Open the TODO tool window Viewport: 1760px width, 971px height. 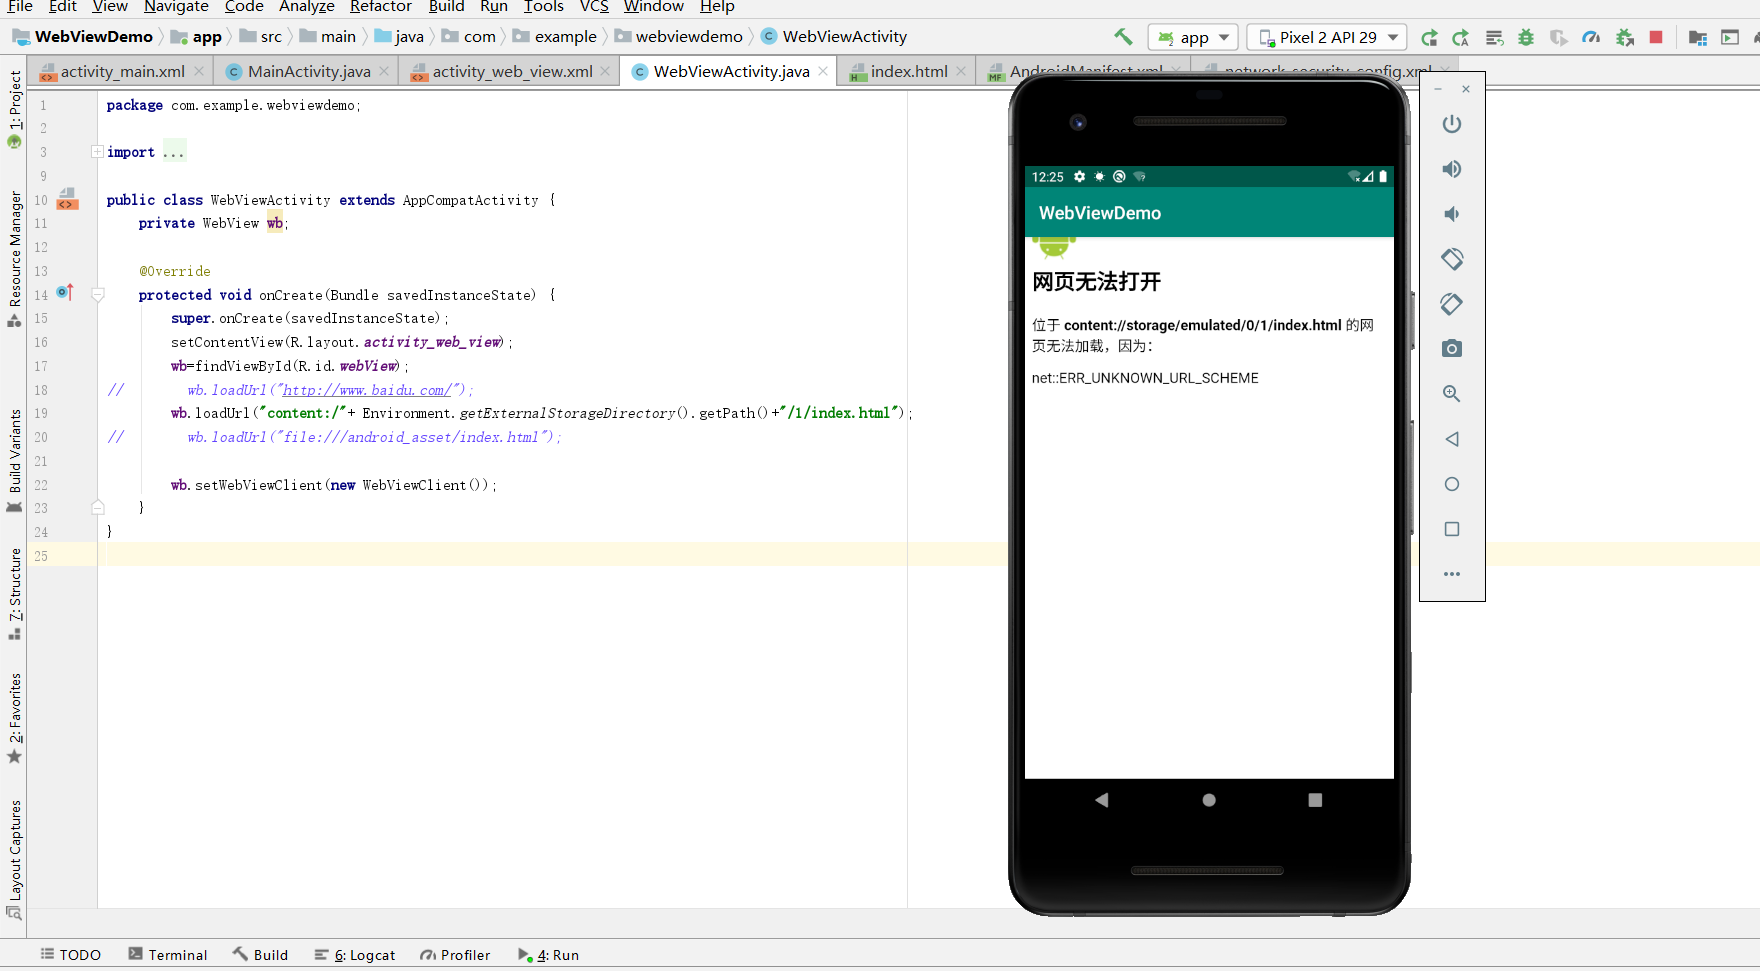click(x=70, y=955)
